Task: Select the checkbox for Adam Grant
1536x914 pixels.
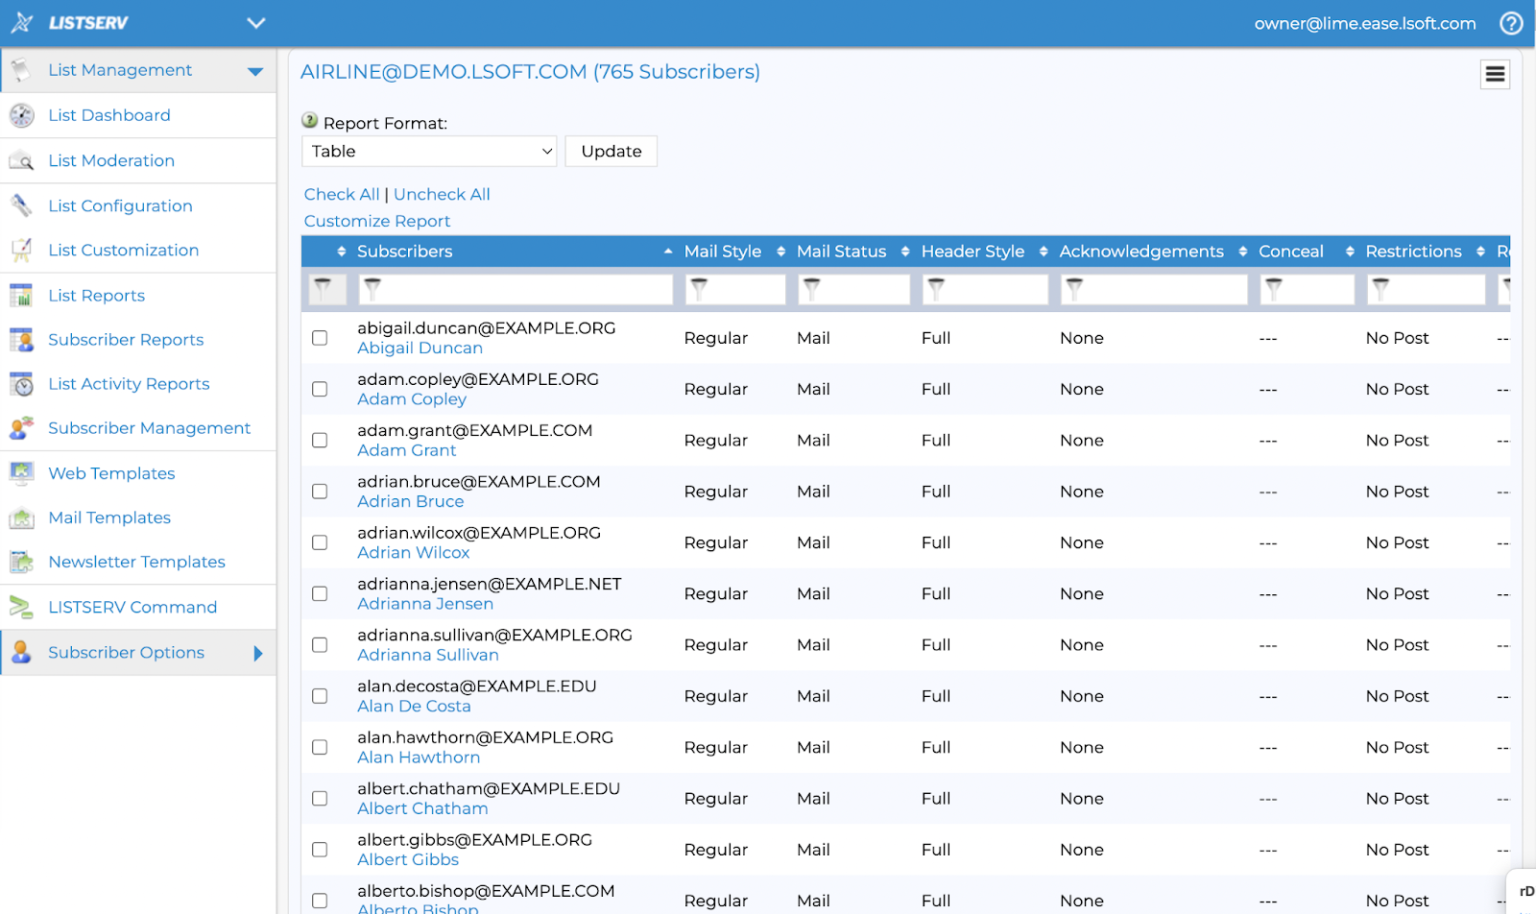Action: (320, 440)
